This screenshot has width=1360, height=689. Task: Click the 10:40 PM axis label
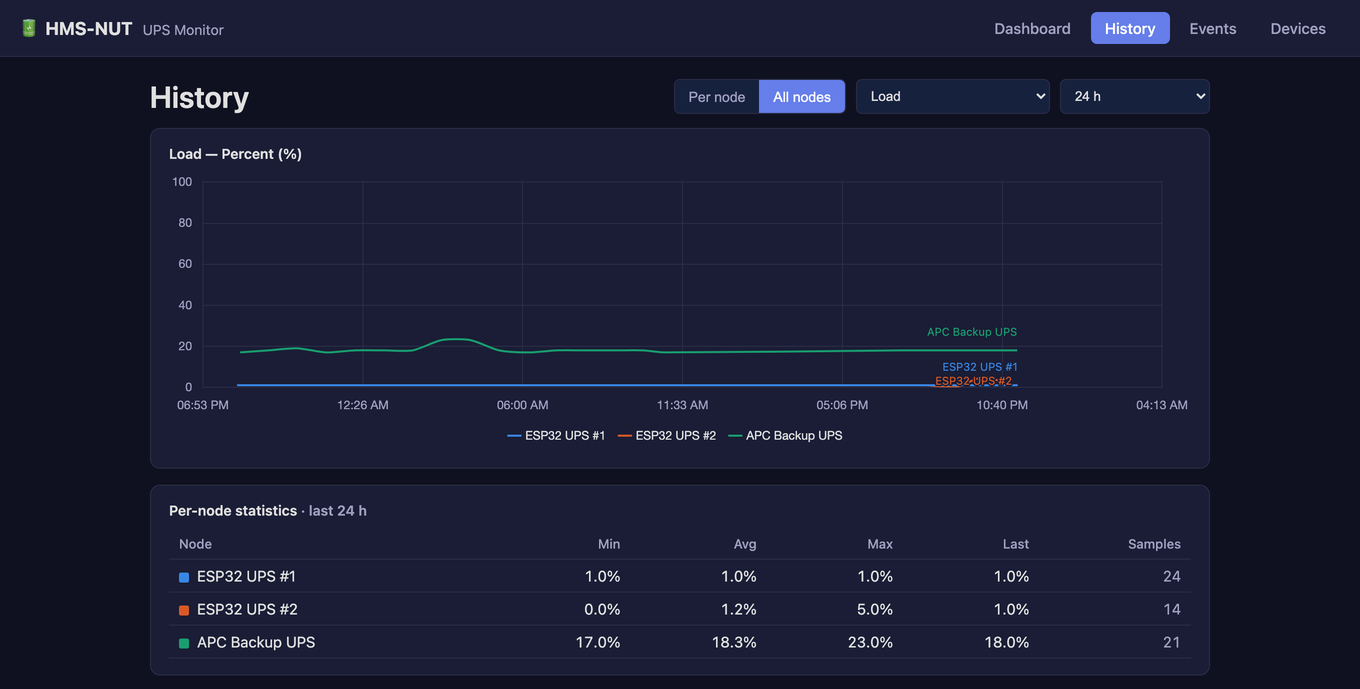1002,405
